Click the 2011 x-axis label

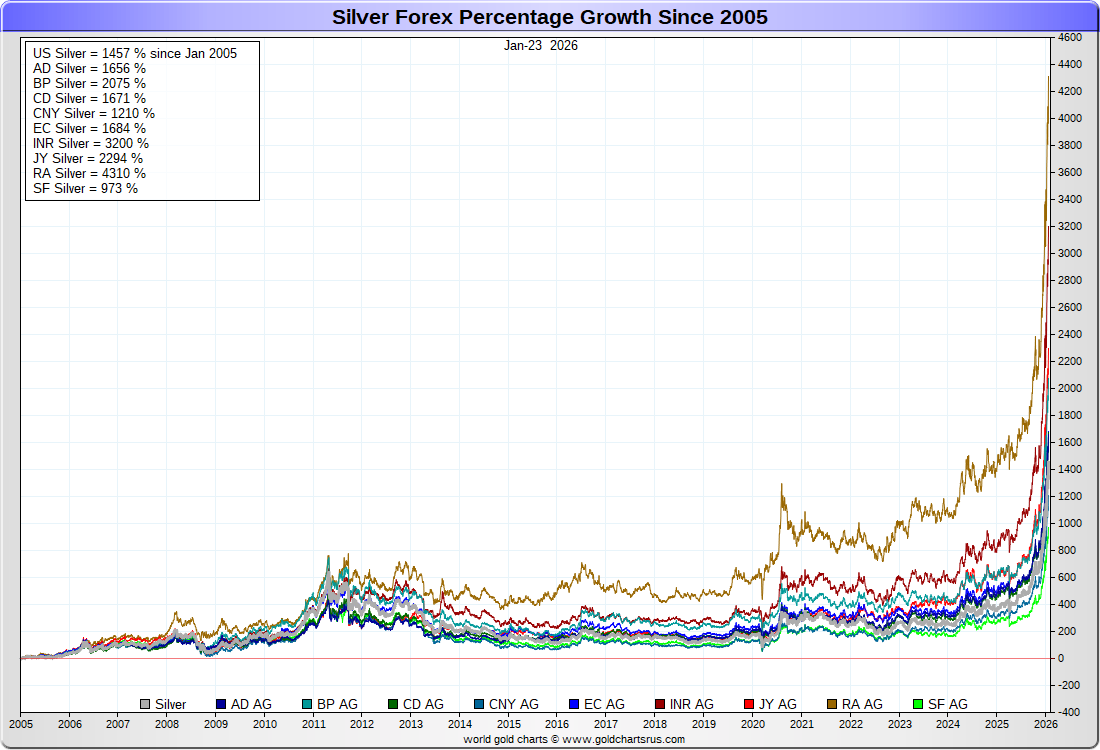314,724
